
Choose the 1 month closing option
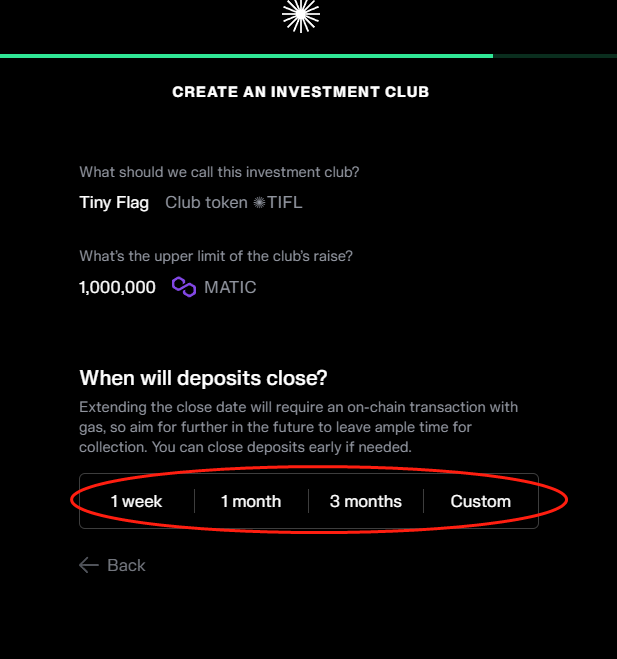pyautogui.click(x=251, y=501)
